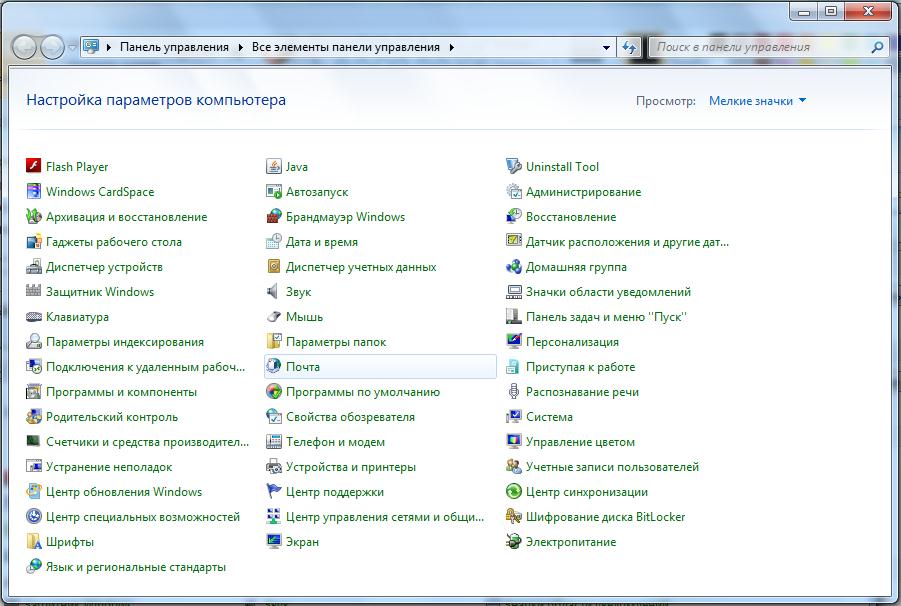Open the Защитник Windows icon
This screenshot has height=606, width=901.
(34, 292)
